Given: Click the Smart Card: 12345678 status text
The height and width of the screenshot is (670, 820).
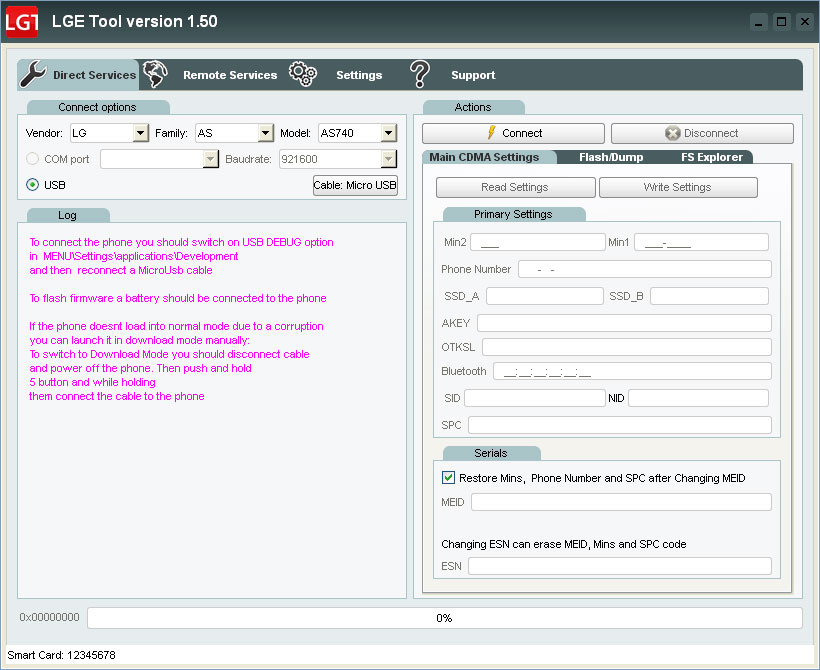Looking at the screenshot, I should [x=61, y=655].
